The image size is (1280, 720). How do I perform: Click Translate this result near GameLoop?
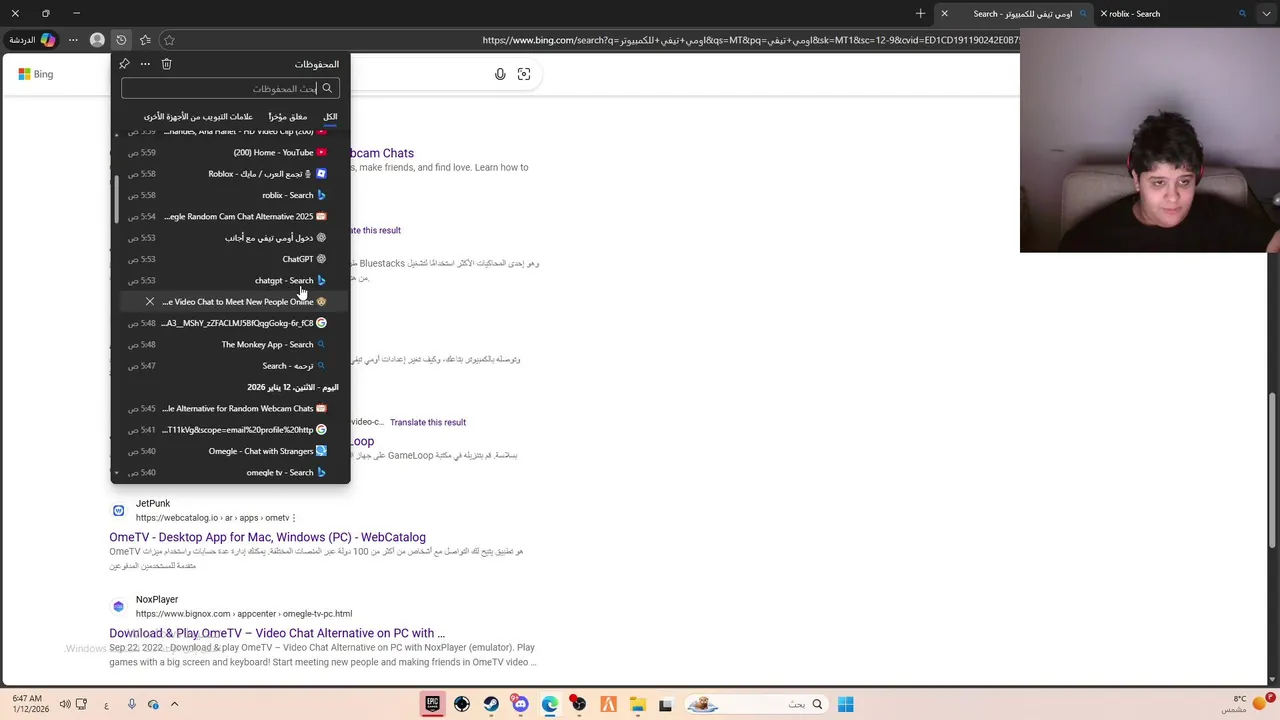tap(428, 422)
